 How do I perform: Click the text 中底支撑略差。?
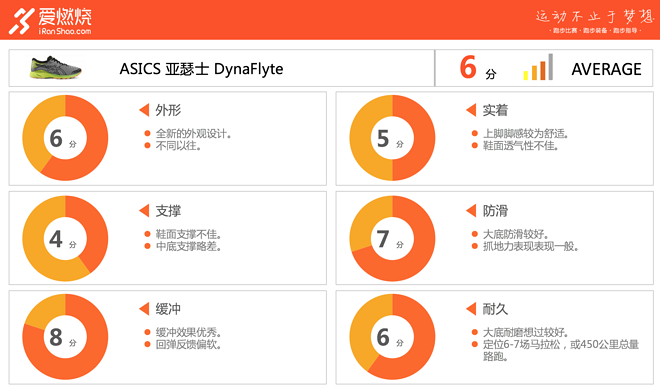188,246
